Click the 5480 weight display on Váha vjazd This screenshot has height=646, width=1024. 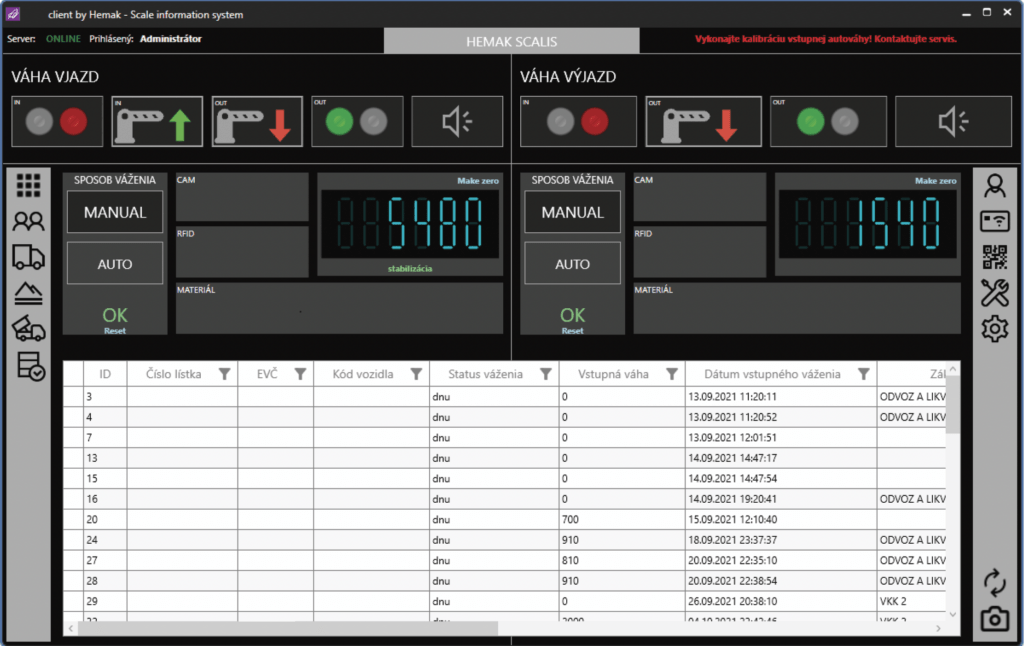coord(409,224)
